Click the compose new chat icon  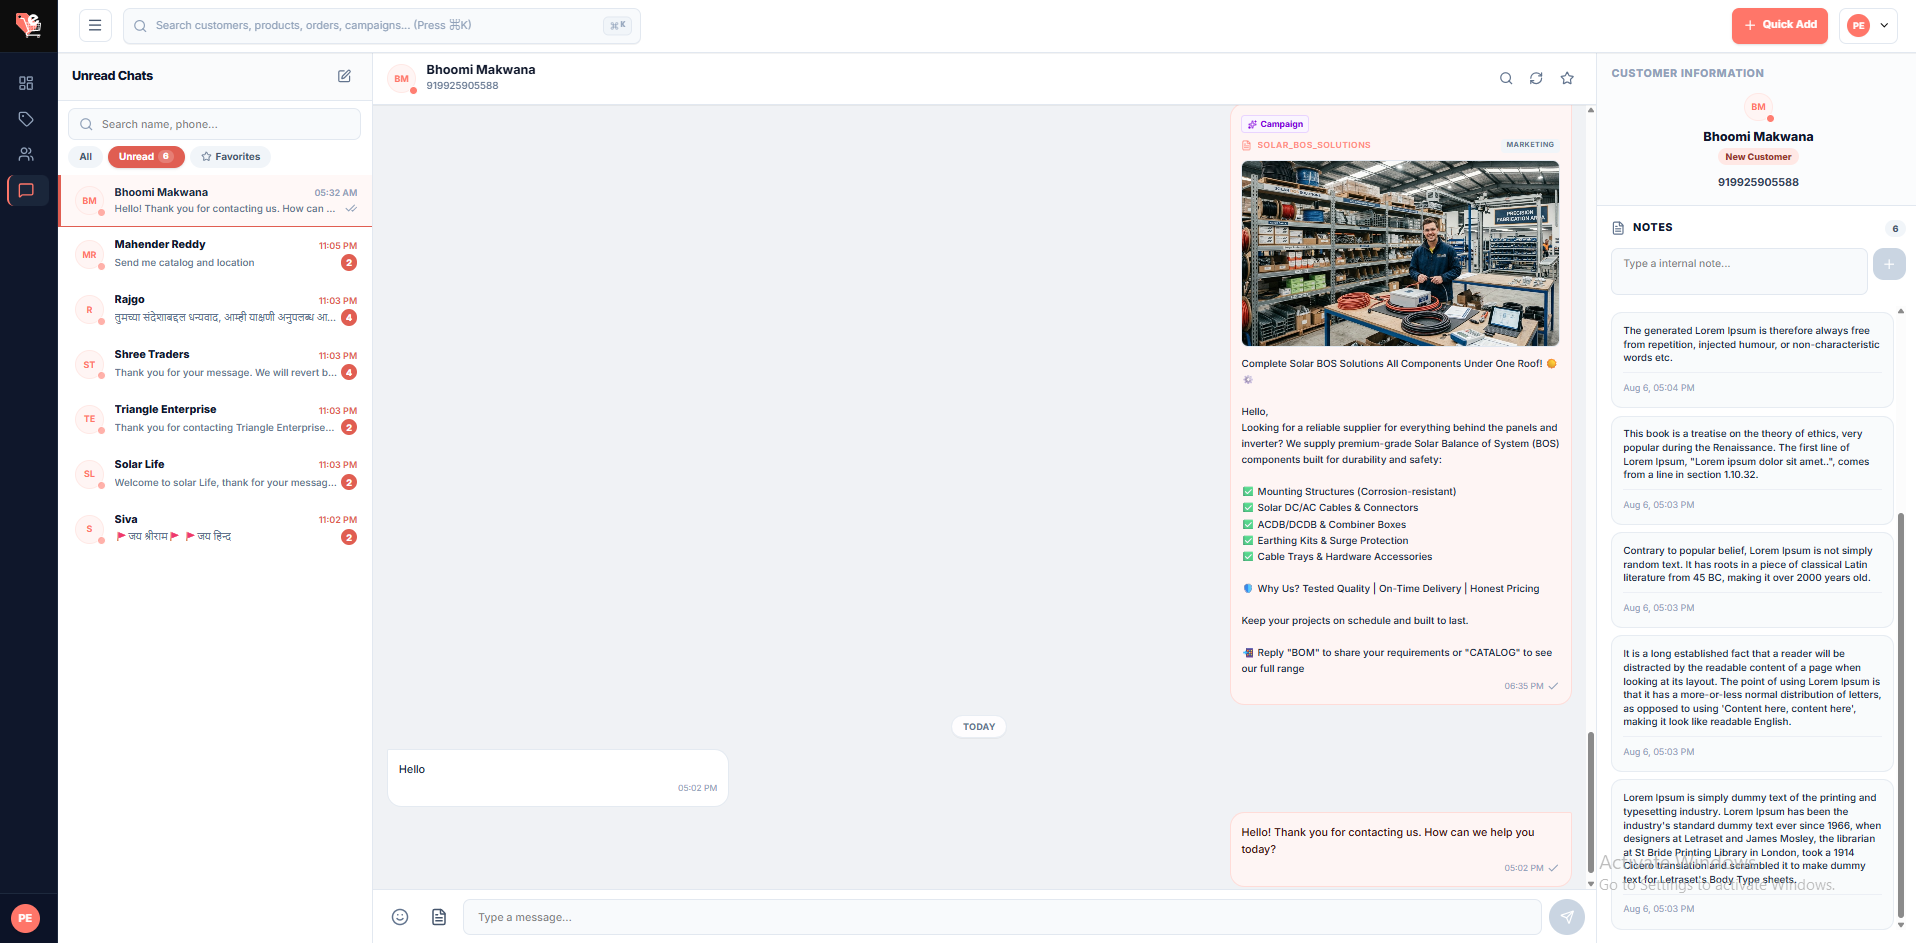(x=344, y=76)
